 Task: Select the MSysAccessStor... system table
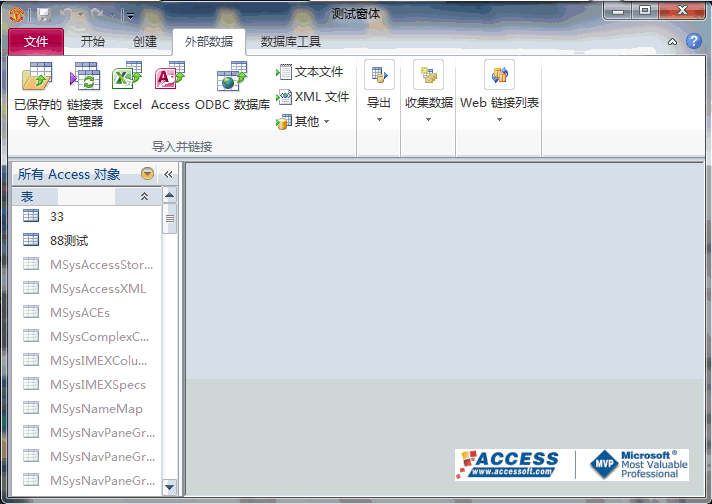click(87, 265)
